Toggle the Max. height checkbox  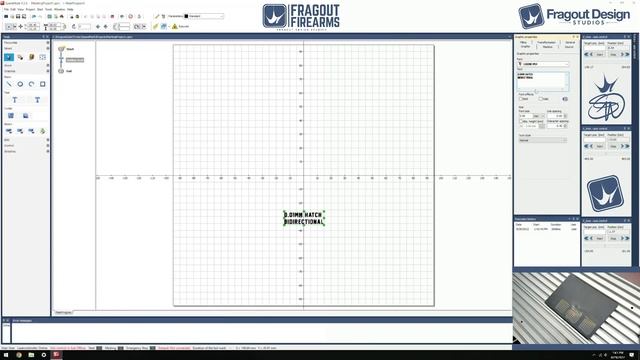pos(521,121)
